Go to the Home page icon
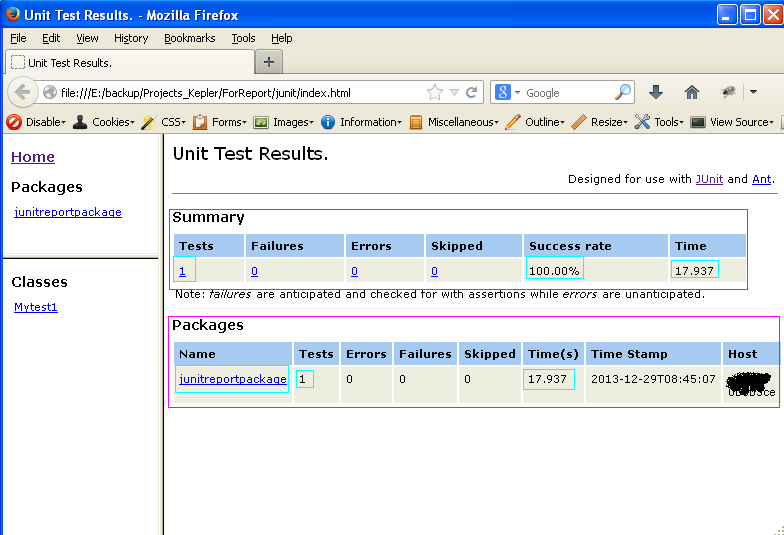 (x=692, y=92)
